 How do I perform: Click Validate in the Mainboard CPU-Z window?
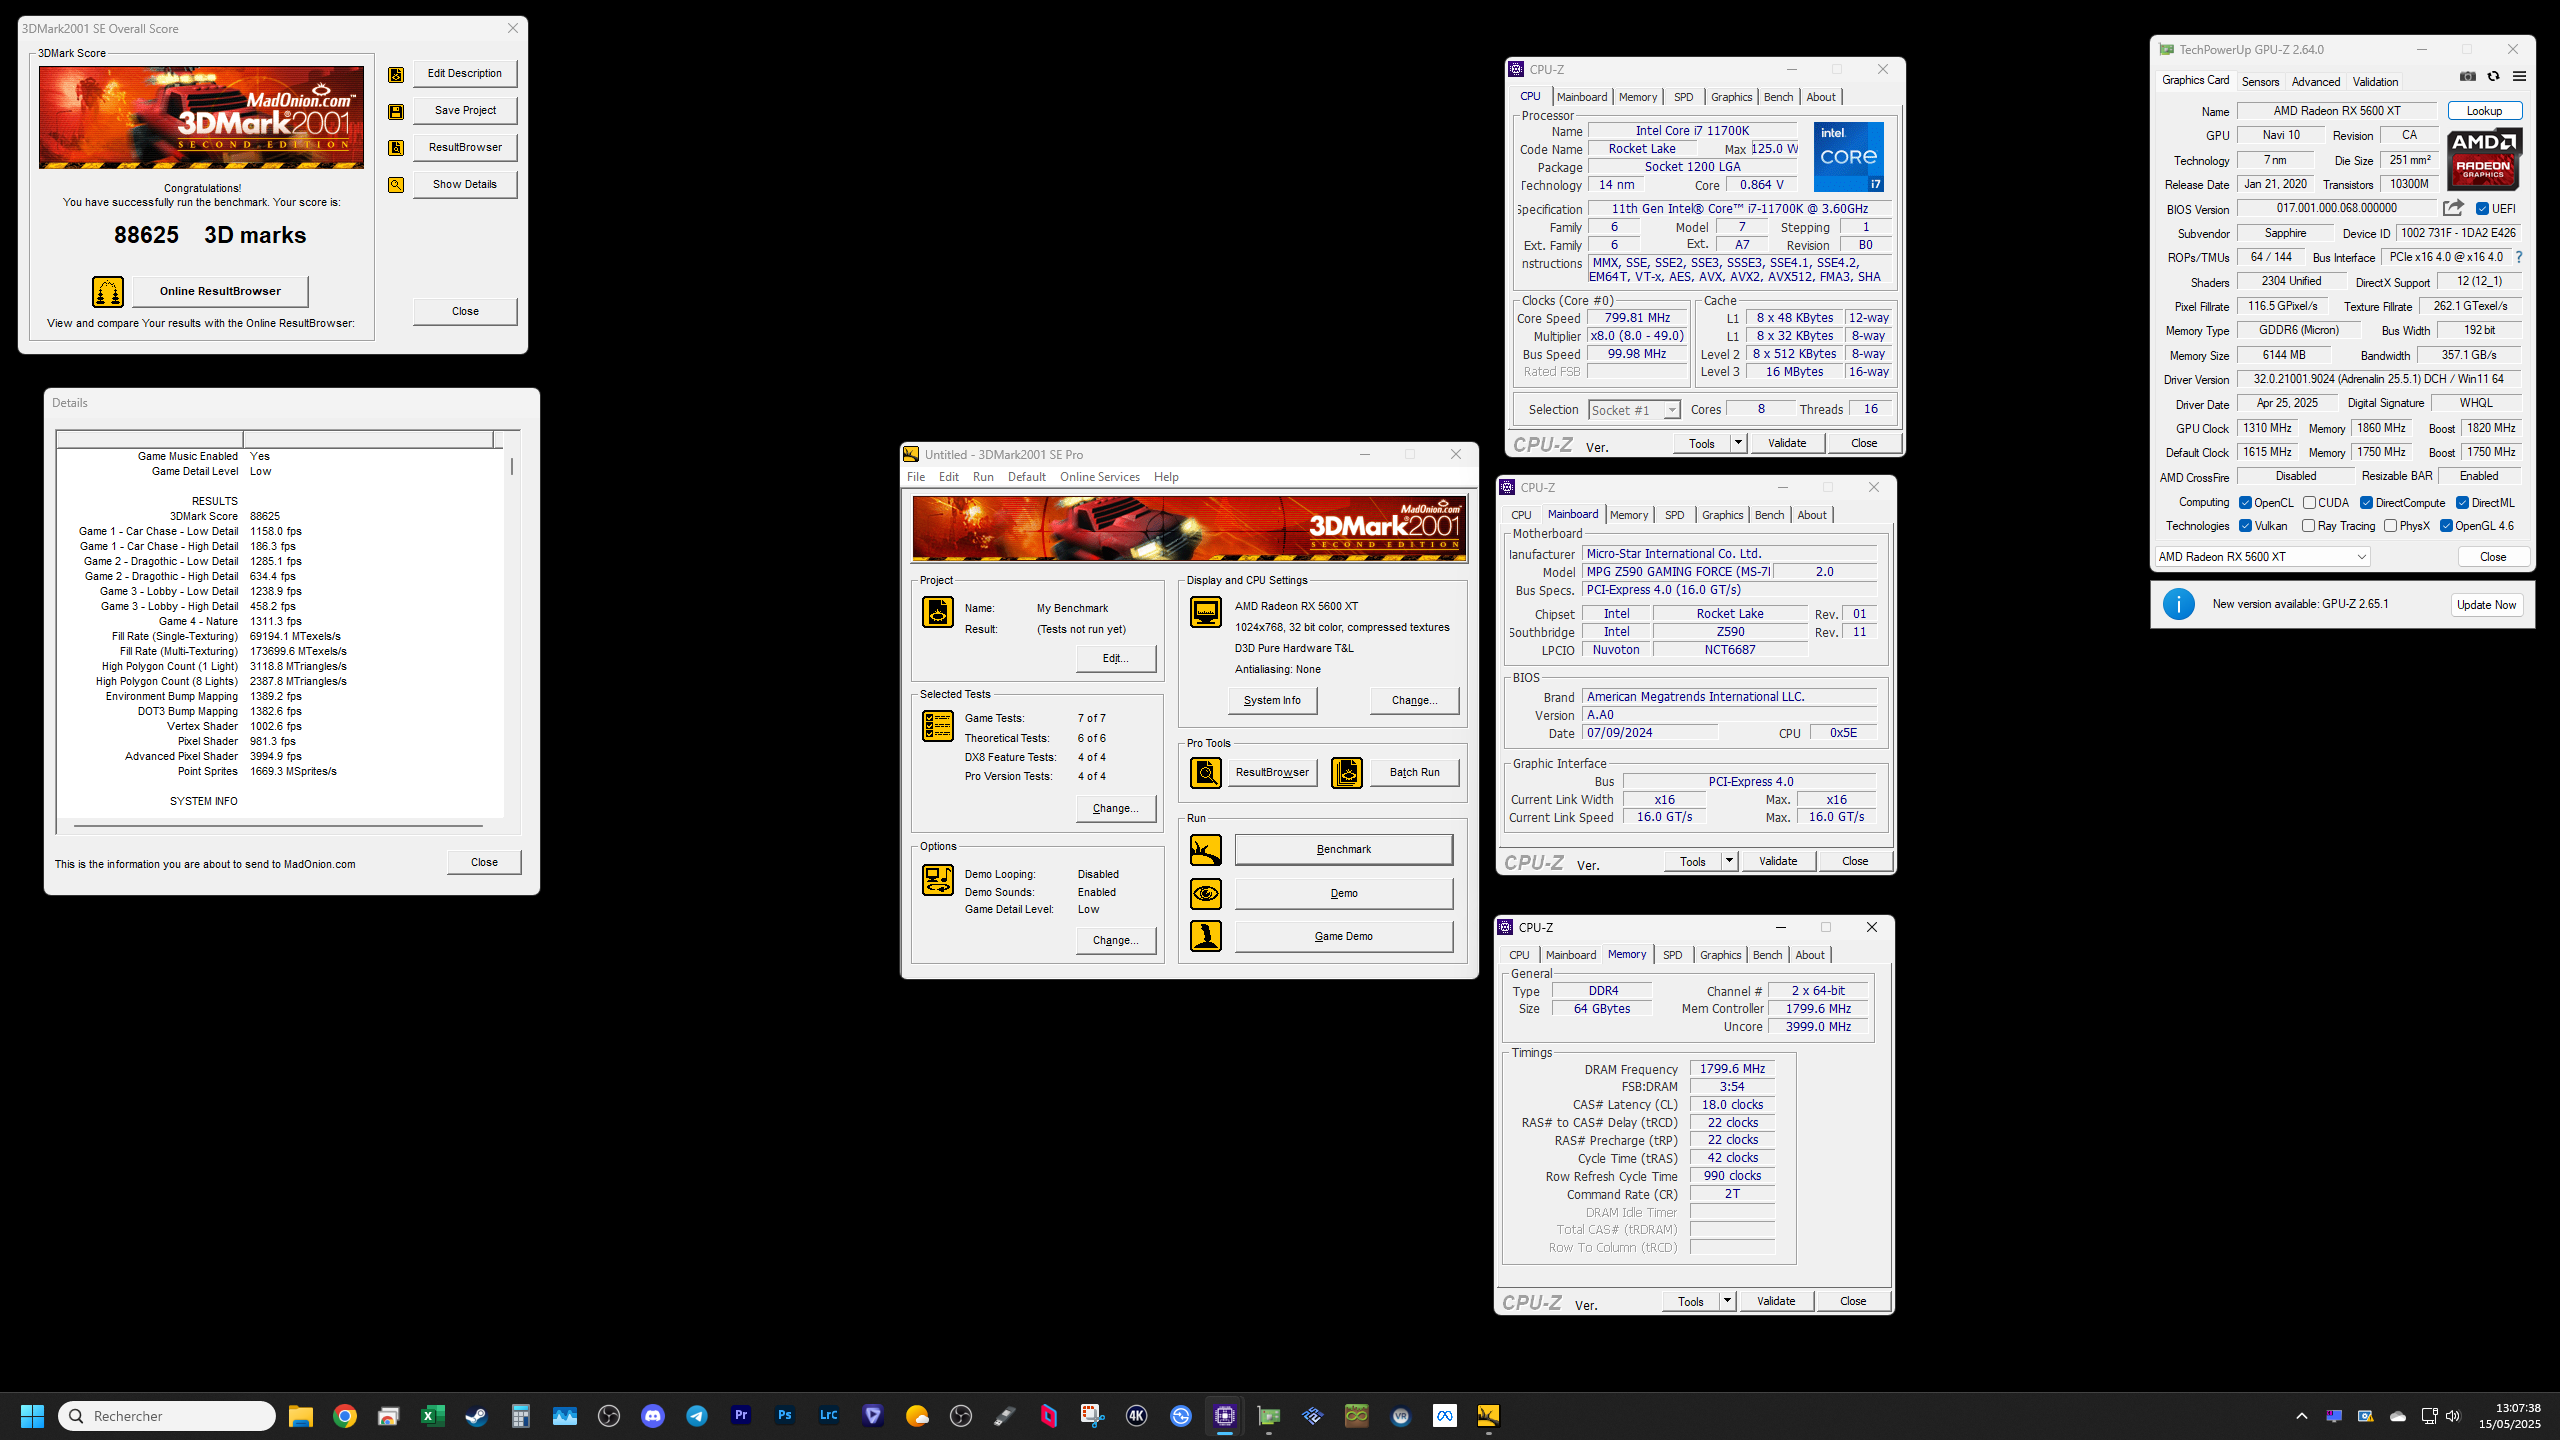[x=1778, y=861]
